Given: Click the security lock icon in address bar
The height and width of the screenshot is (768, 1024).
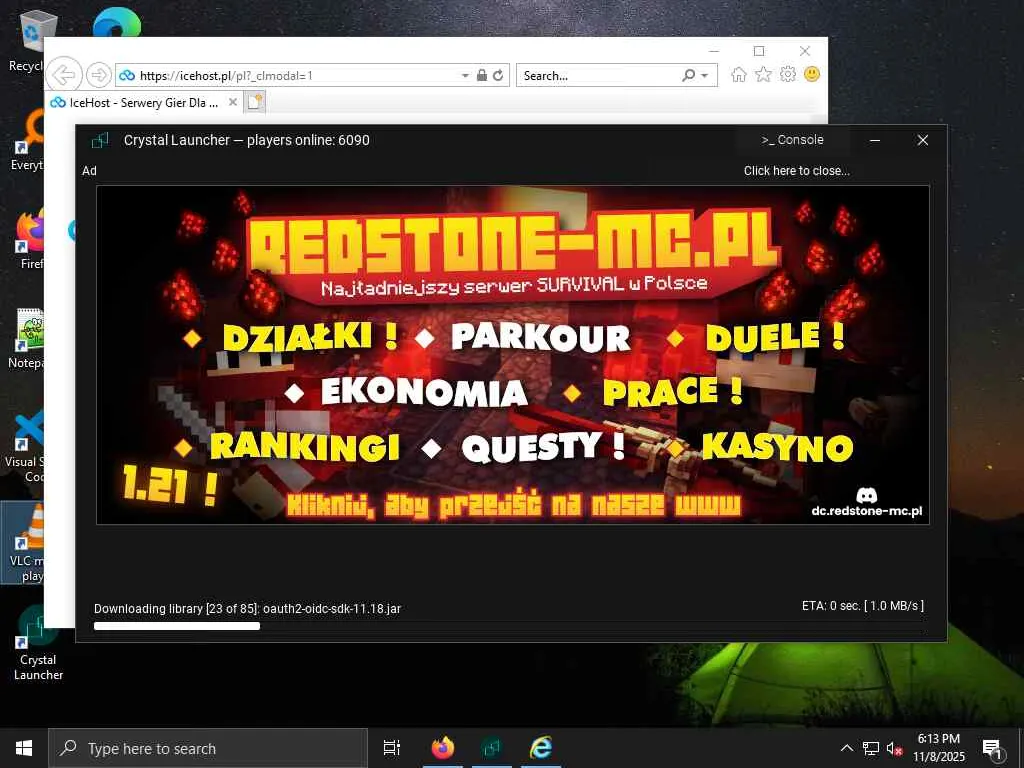Looking at the screenshot, I should [482, 75].
